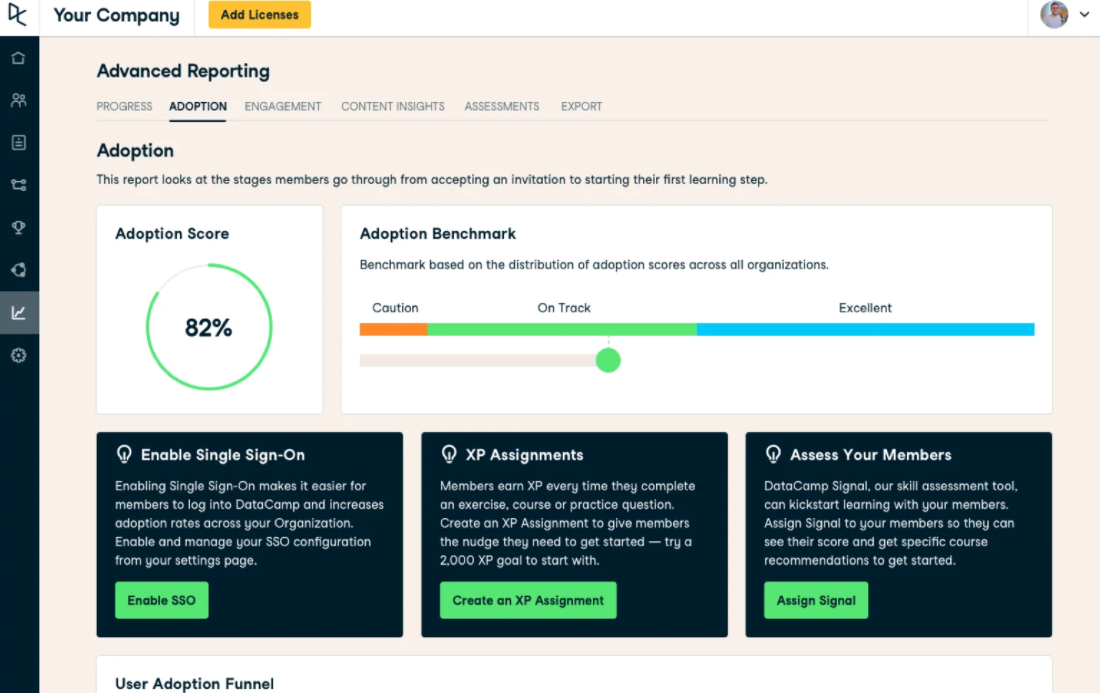The height and width of the screenshot is (693, 1100).
Task: Click the Assign Signal button
Action: (816, 600)
